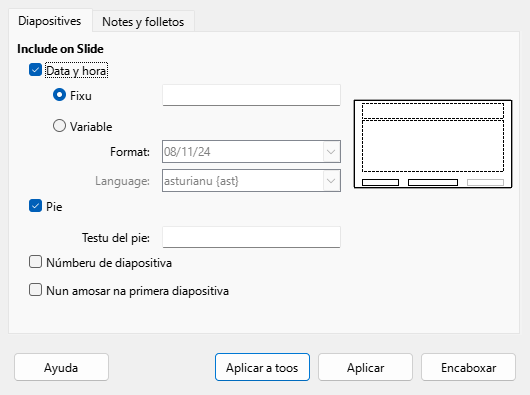Image resolution: width=530 pixels, height=395 pixels.
Task: Click the Include on Slide heading
Action: click(61, 49)
